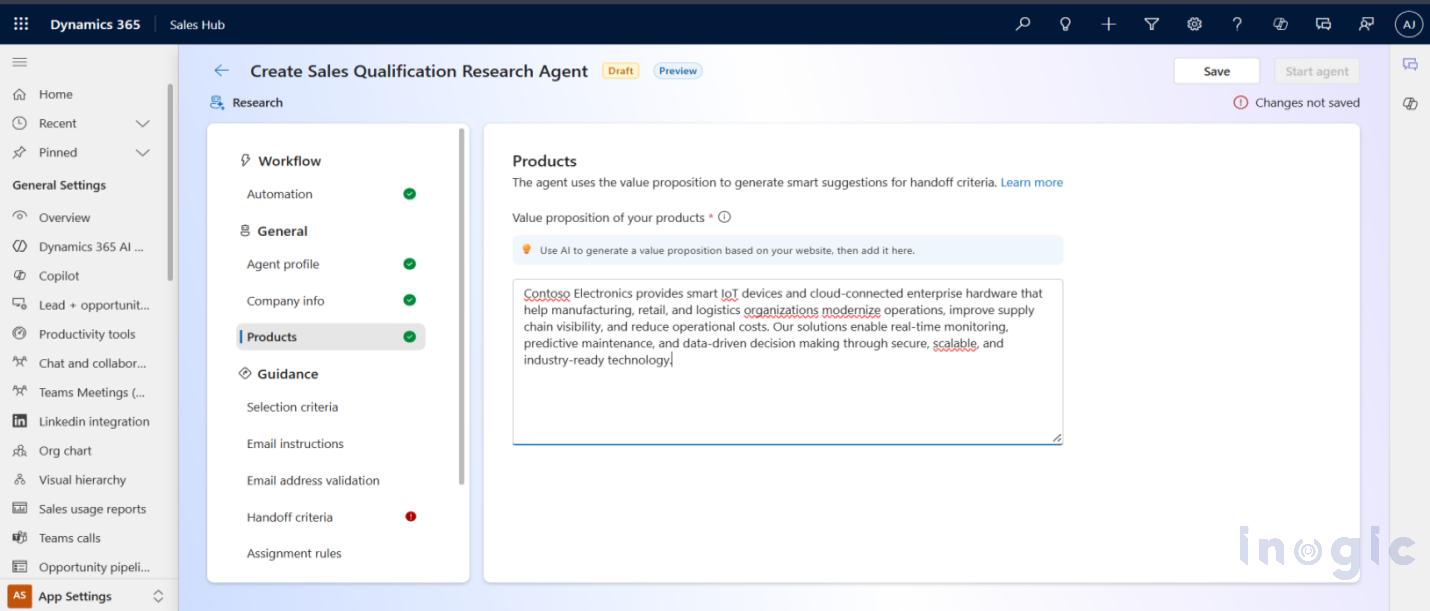The height and width of the screenshot is (611, 1430).
Task: Open the Agent profile section
Action: (x=283, y=264)
